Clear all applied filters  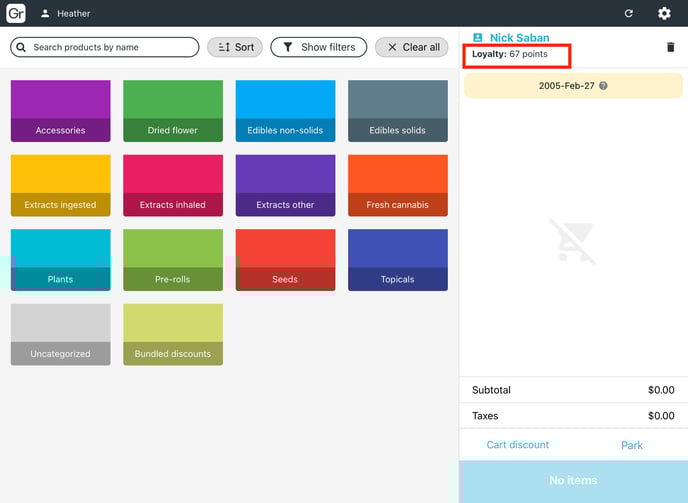point(412,47)
